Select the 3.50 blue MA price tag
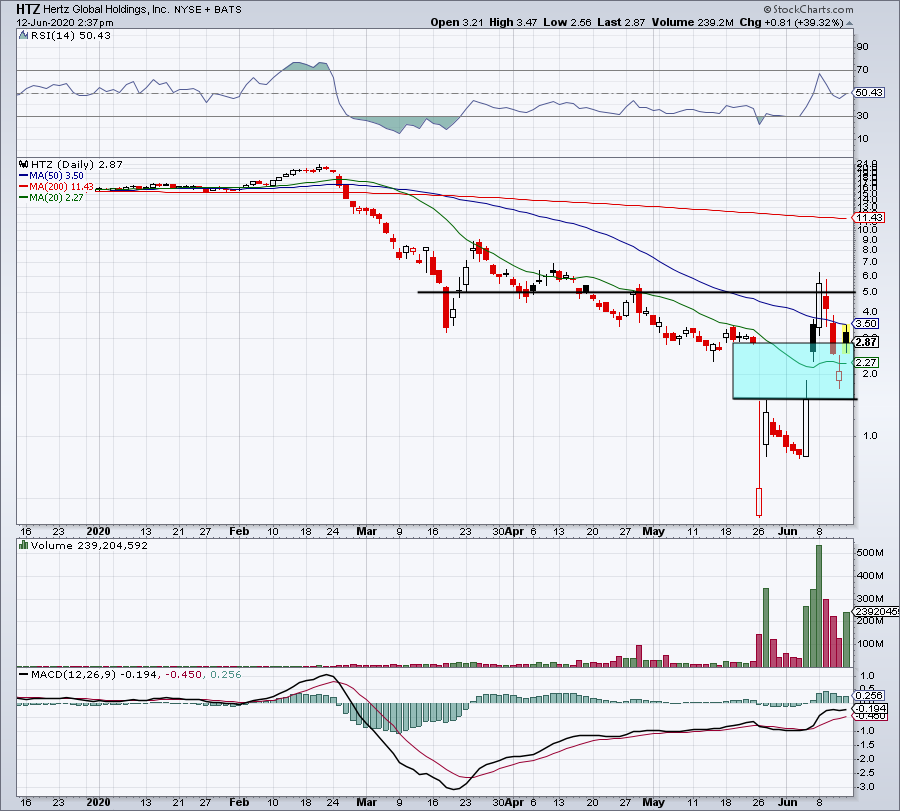The image size is (900, 811). [x=865, y=324]
